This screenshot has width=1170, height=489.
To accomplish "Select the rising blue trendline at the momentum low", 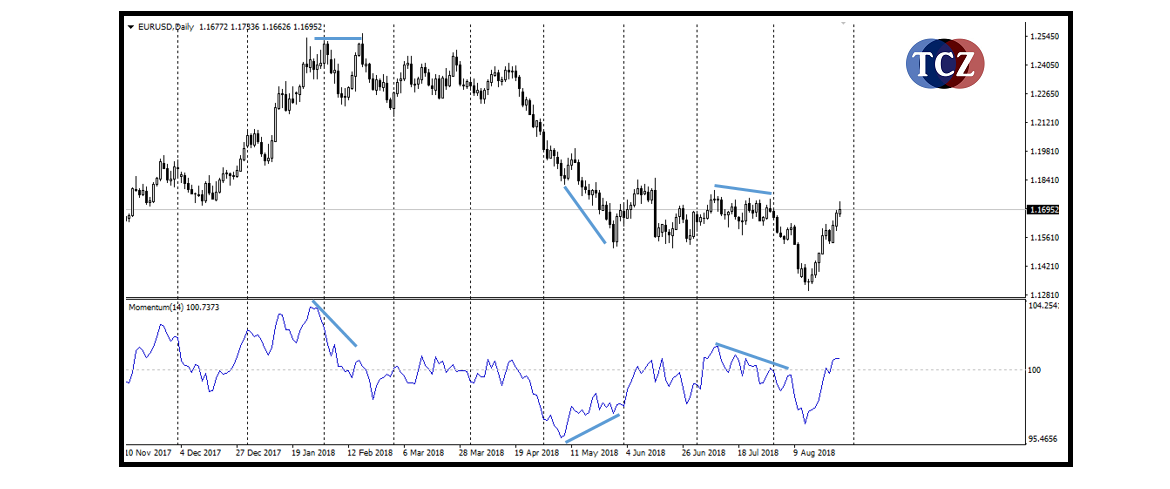I will [x=592, y=428].
